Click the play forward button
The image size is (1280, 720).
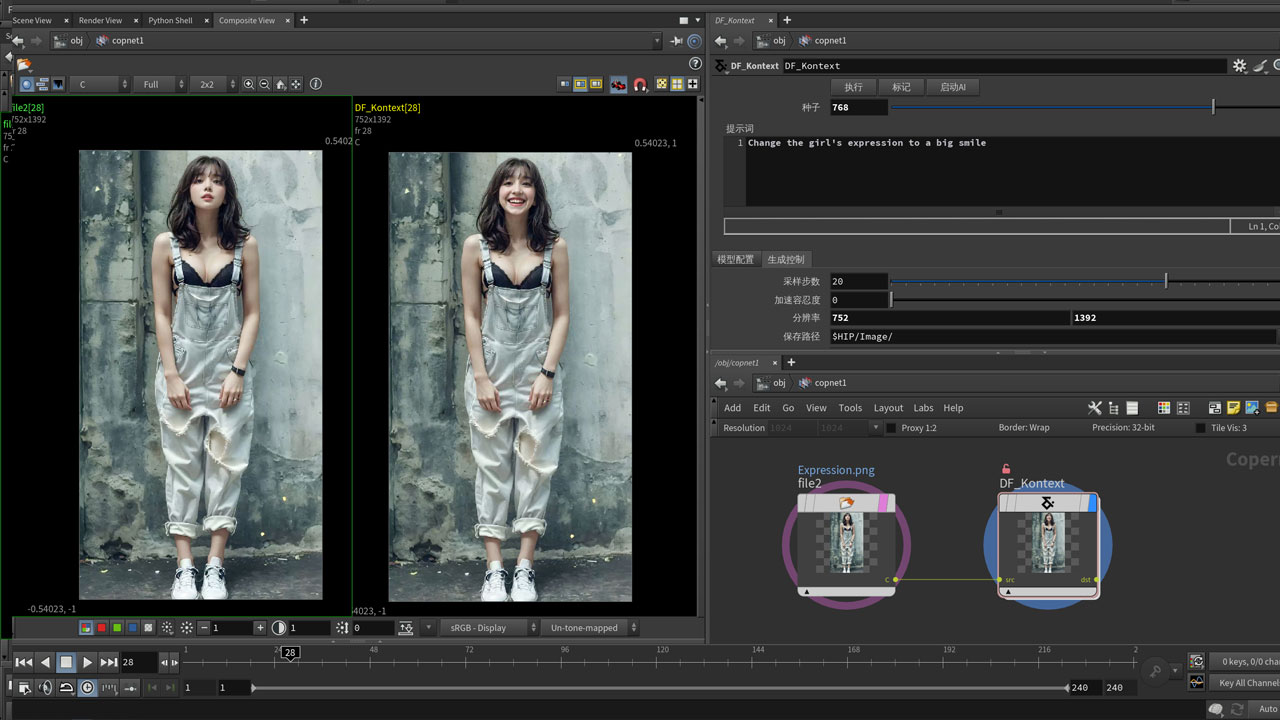[87, 662]
